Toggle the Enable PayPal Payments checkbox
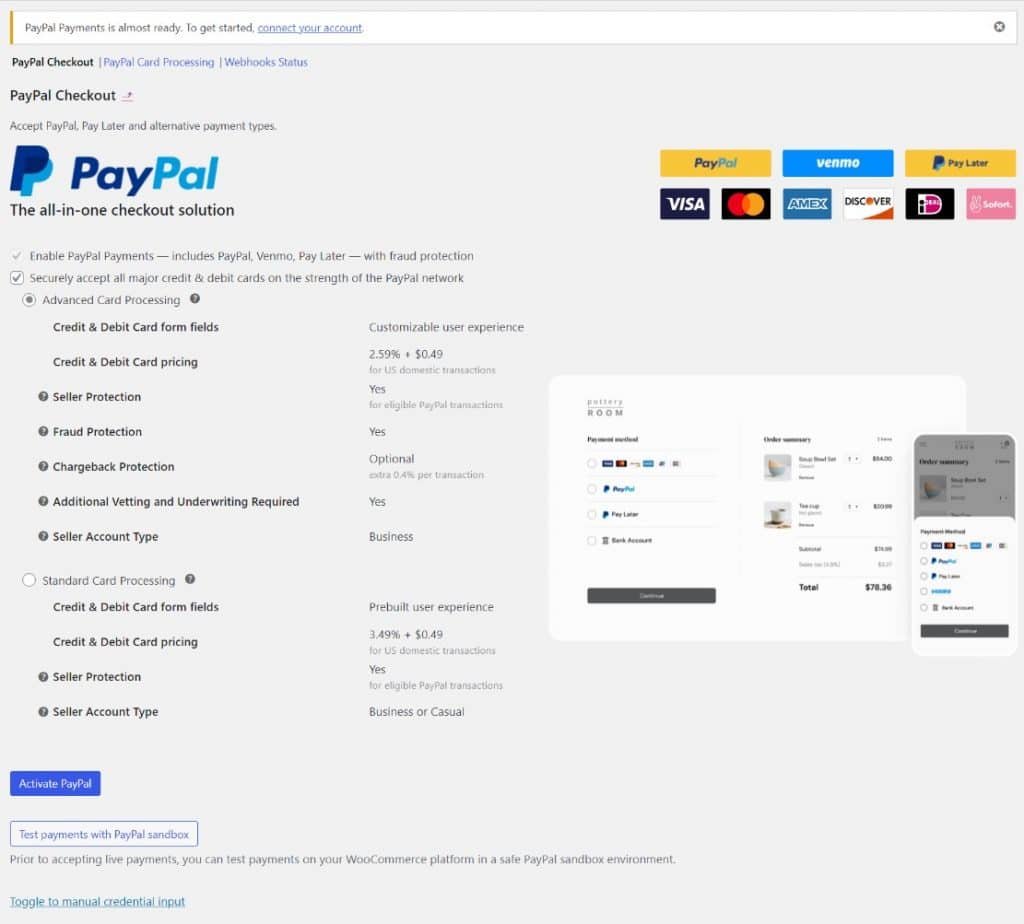Viewport: 1024px width, 924px height. click(17, 255)
